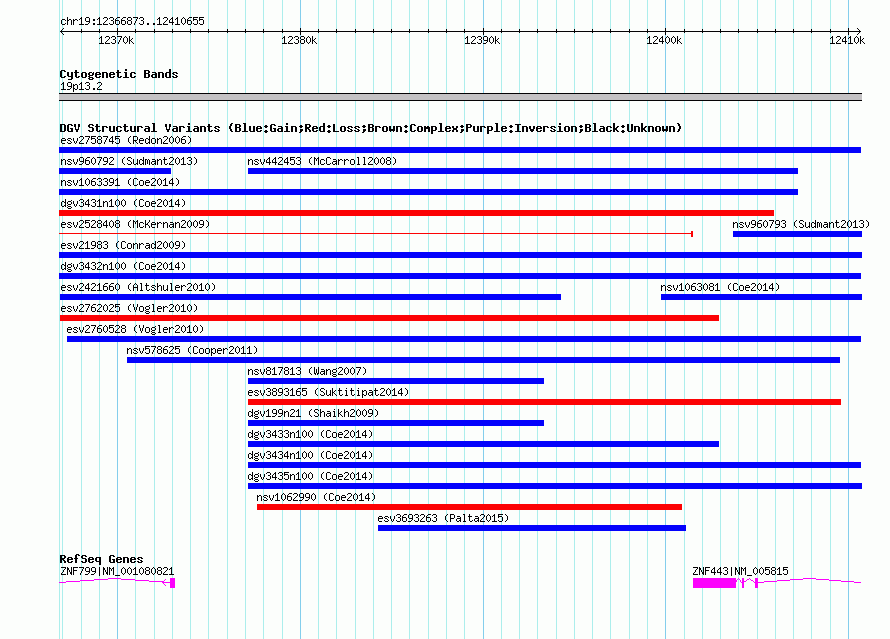This screenshot has height=639, width=890.
Task: Click the 12380k ruler position label
Action: 299,40
